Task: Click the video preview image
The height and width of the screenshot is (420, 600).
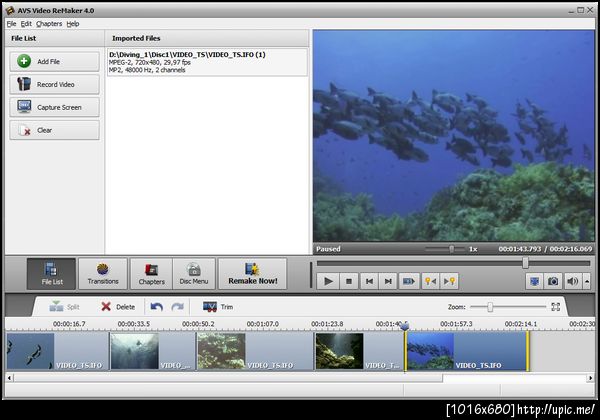Action: [x=453, y=136]
